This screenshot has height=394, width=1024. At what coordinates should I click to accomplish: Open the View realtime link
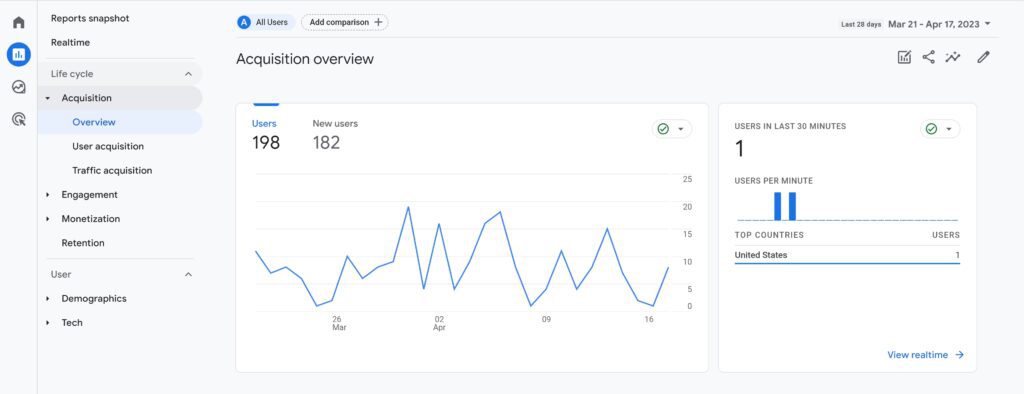(x=925, y=355)
